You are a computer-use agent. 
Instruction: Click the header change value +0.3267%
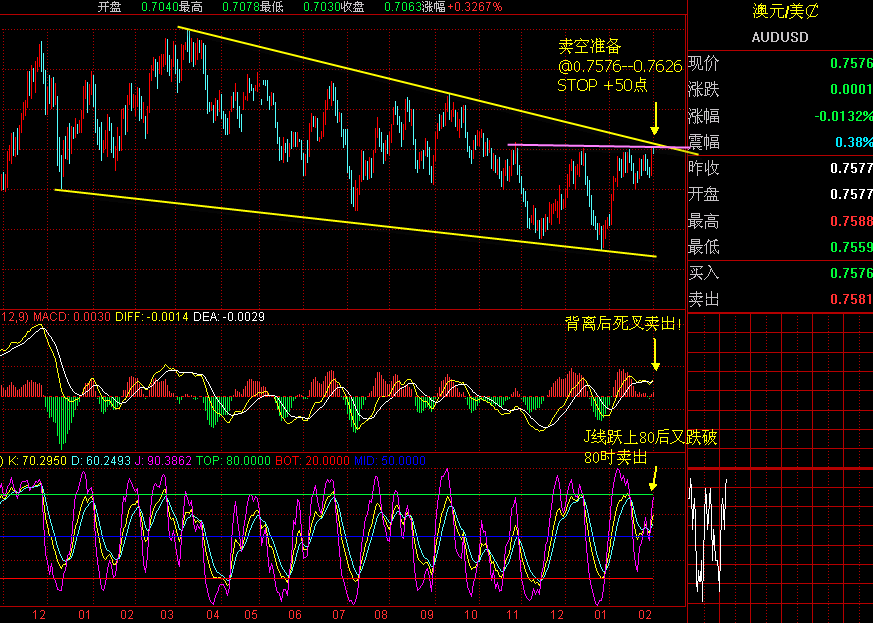[x=474, y=7]
